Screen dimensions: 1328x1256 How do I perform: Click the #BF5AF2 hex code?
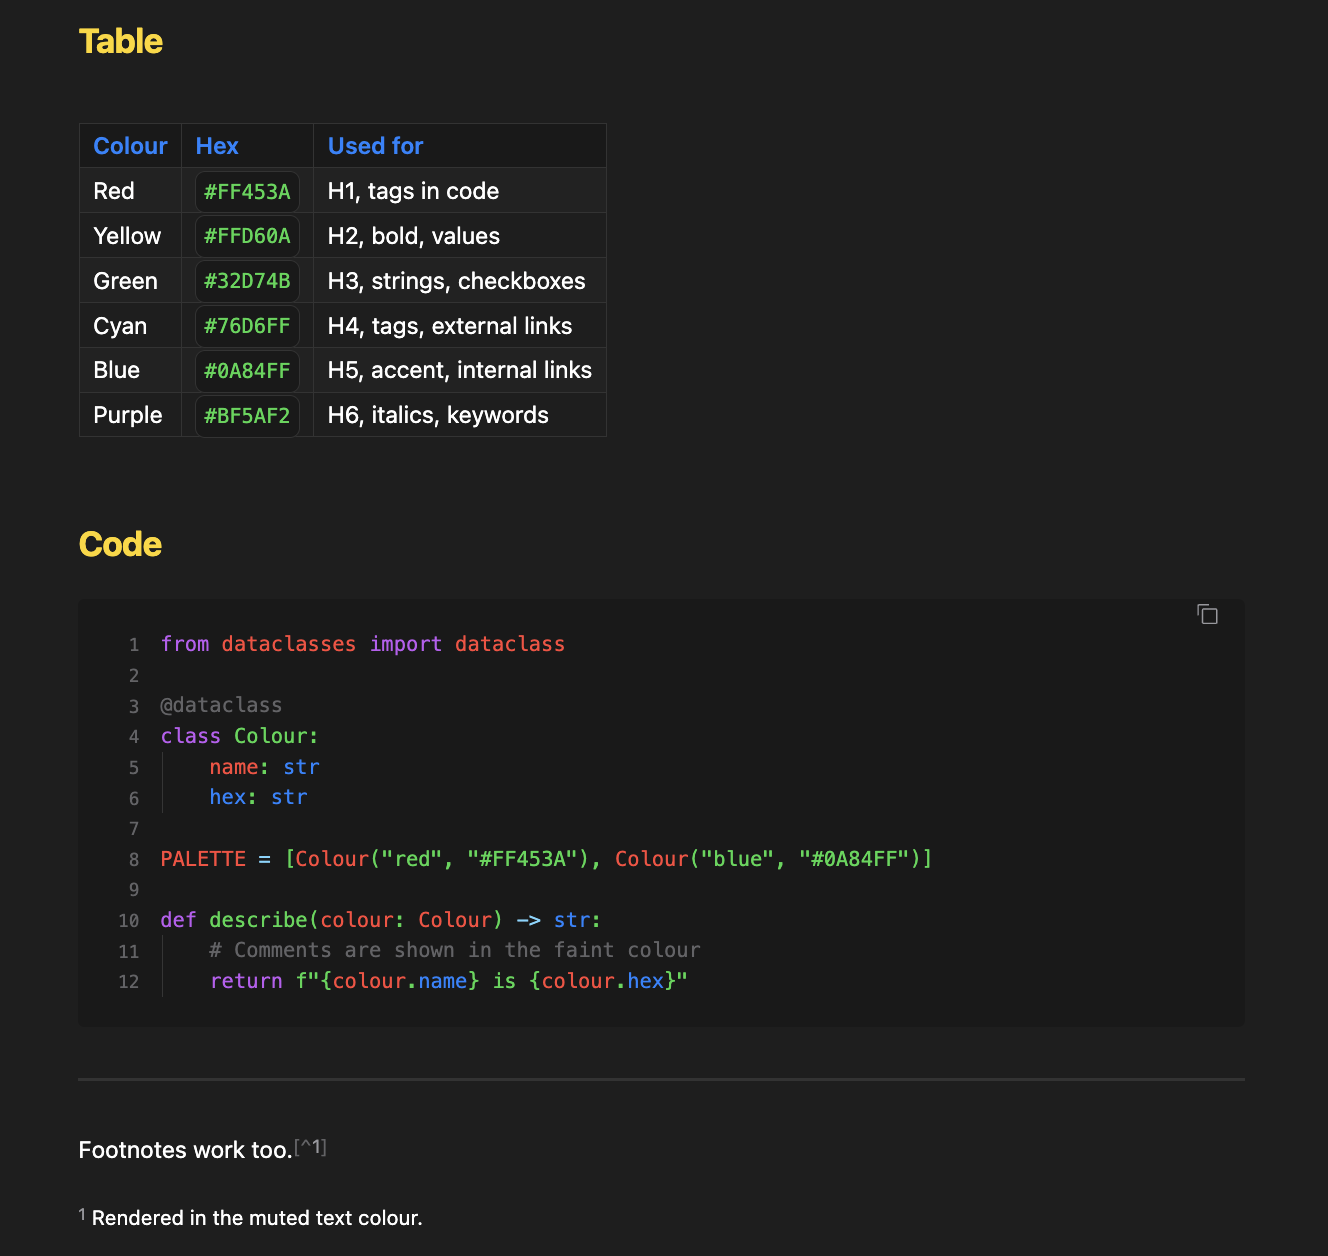click(247, 416)
